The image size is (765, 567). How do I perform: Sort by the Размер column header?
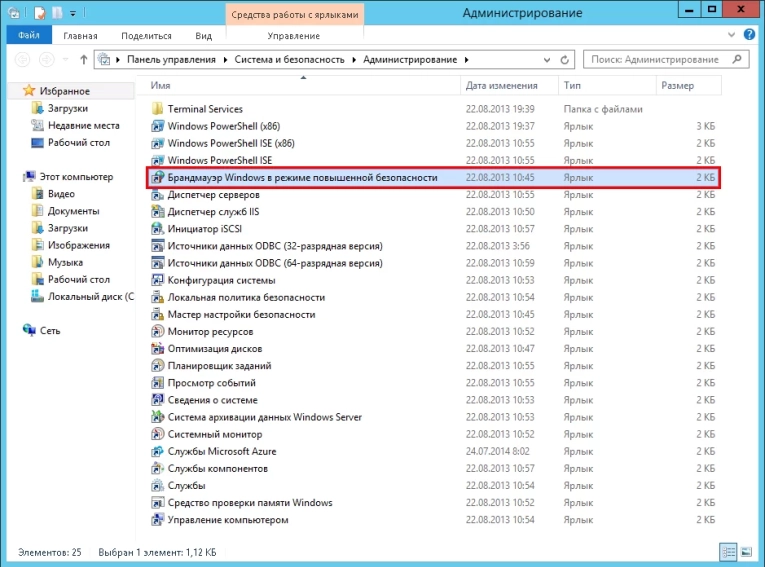coord(688,85)
